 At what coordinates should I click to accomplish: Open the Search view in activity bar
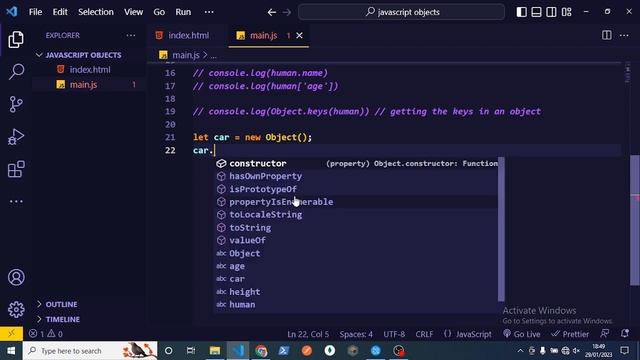pos(16,71)
